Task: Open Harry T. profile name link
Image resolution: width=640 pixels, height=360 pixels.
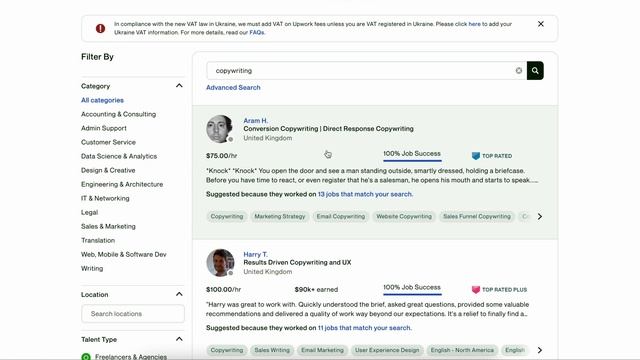Action: [x=256, y=255]
